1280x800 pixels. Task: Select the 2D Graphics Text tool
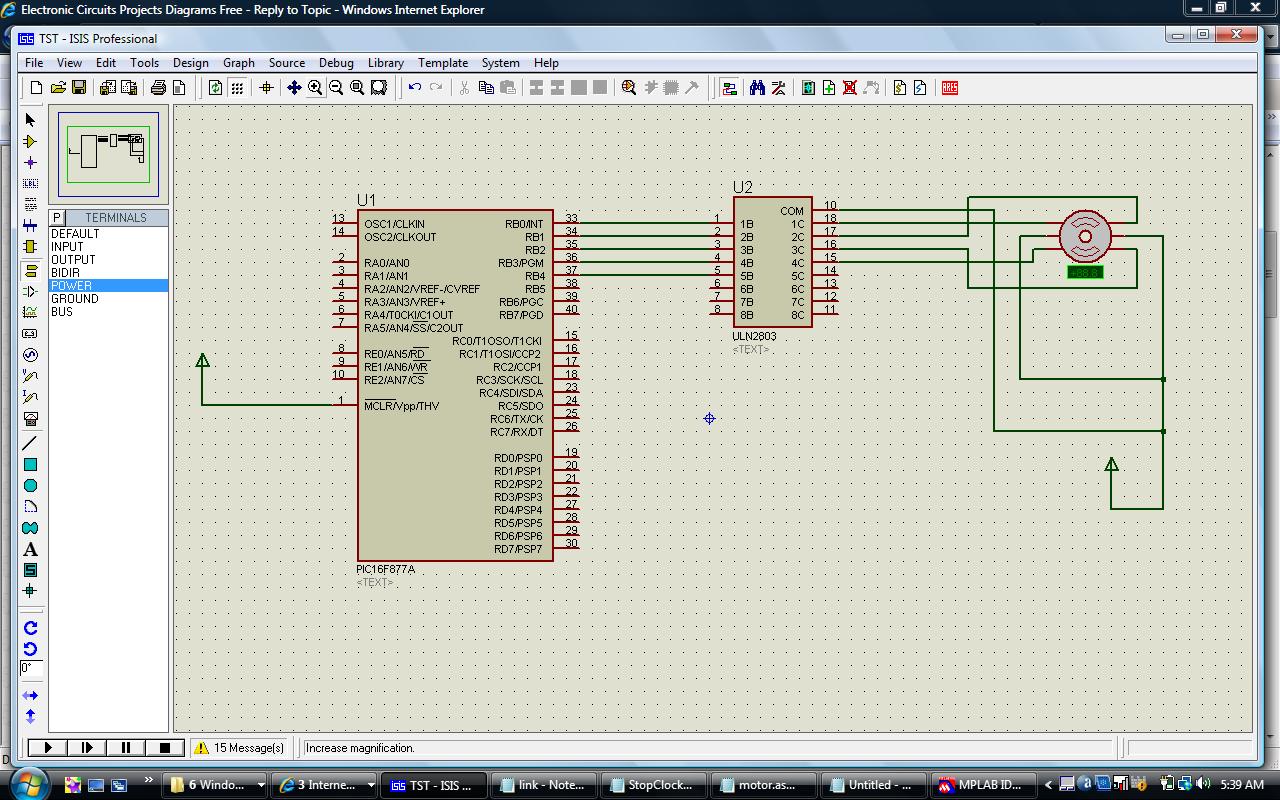click(x=30, y=549)
